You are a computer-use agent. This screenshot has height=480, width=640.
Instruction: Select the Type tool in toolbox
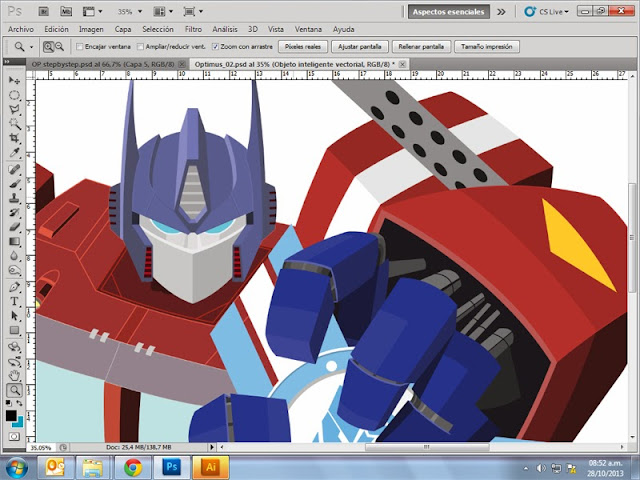(x=14, y=300)
